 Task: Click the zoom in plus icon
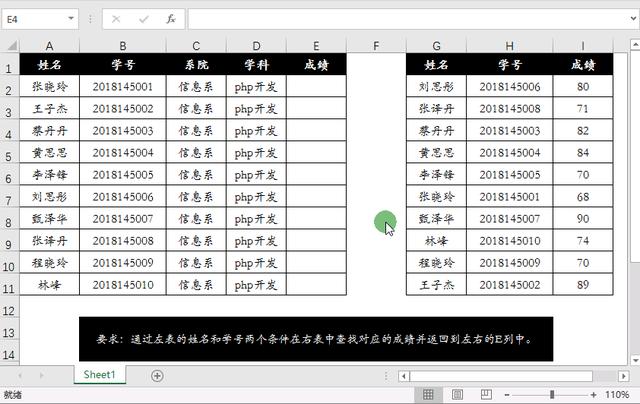click(x=593, y=395)
